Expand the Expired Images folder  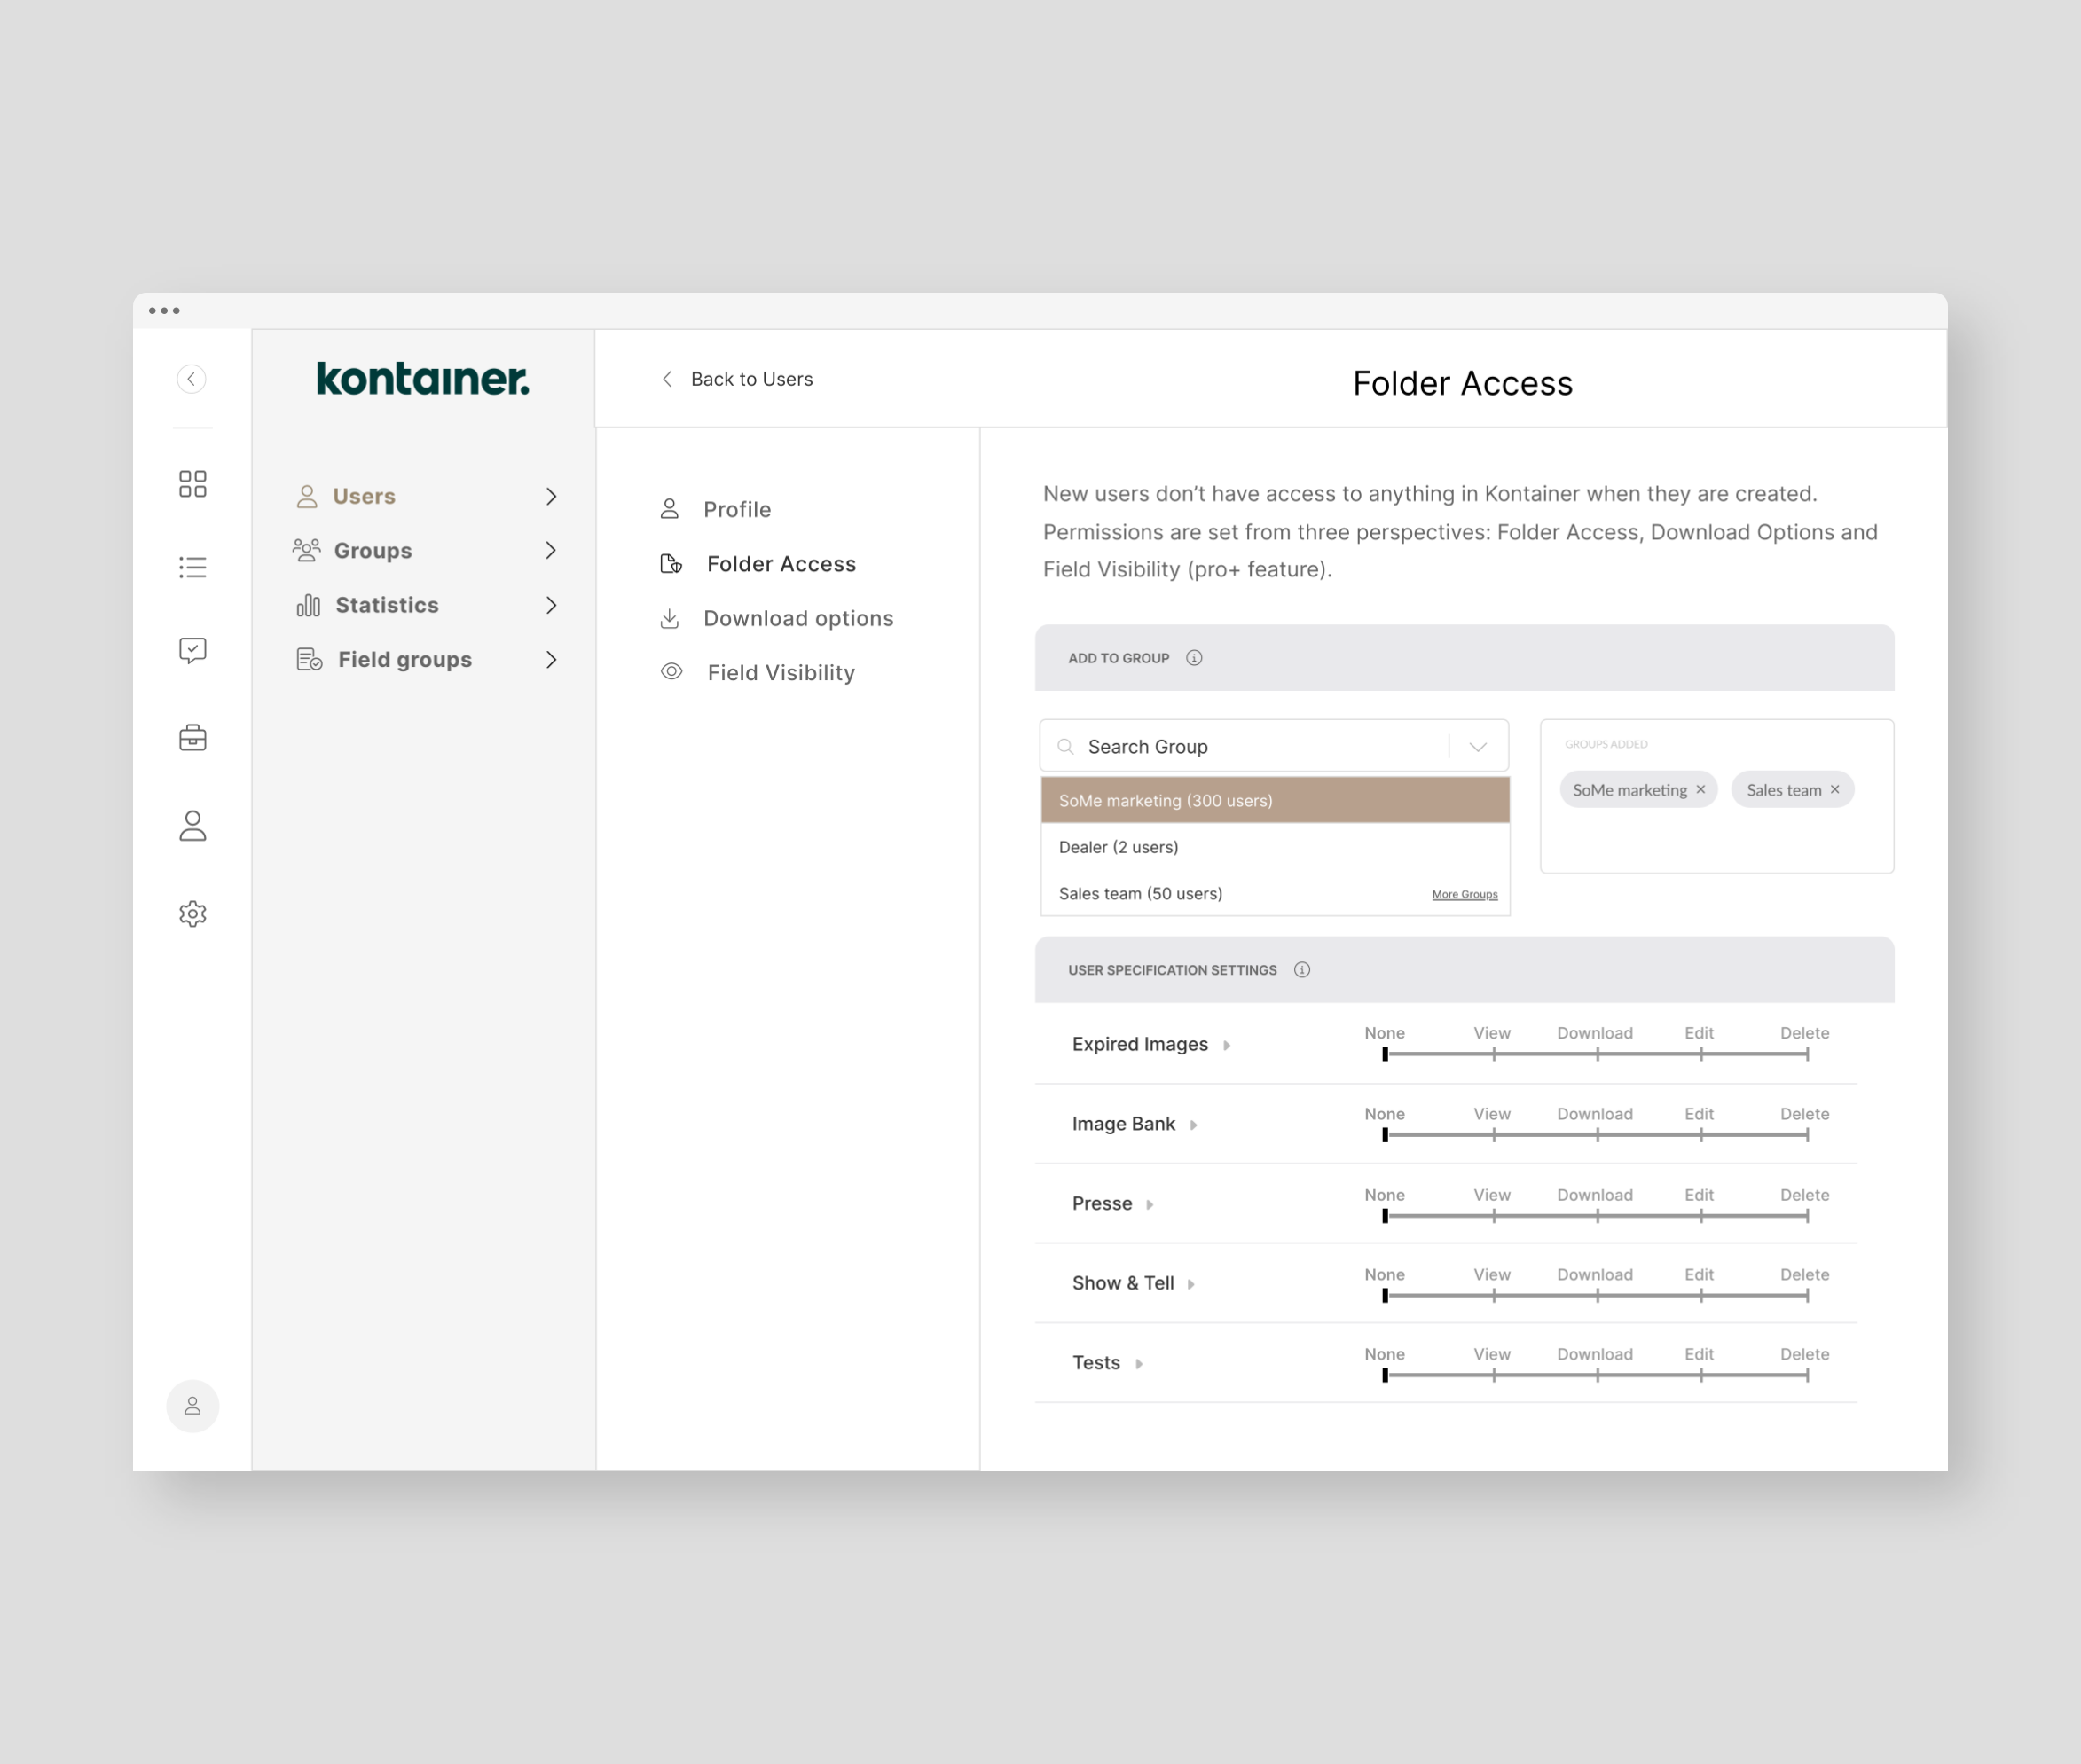tap(1227, 1045)
